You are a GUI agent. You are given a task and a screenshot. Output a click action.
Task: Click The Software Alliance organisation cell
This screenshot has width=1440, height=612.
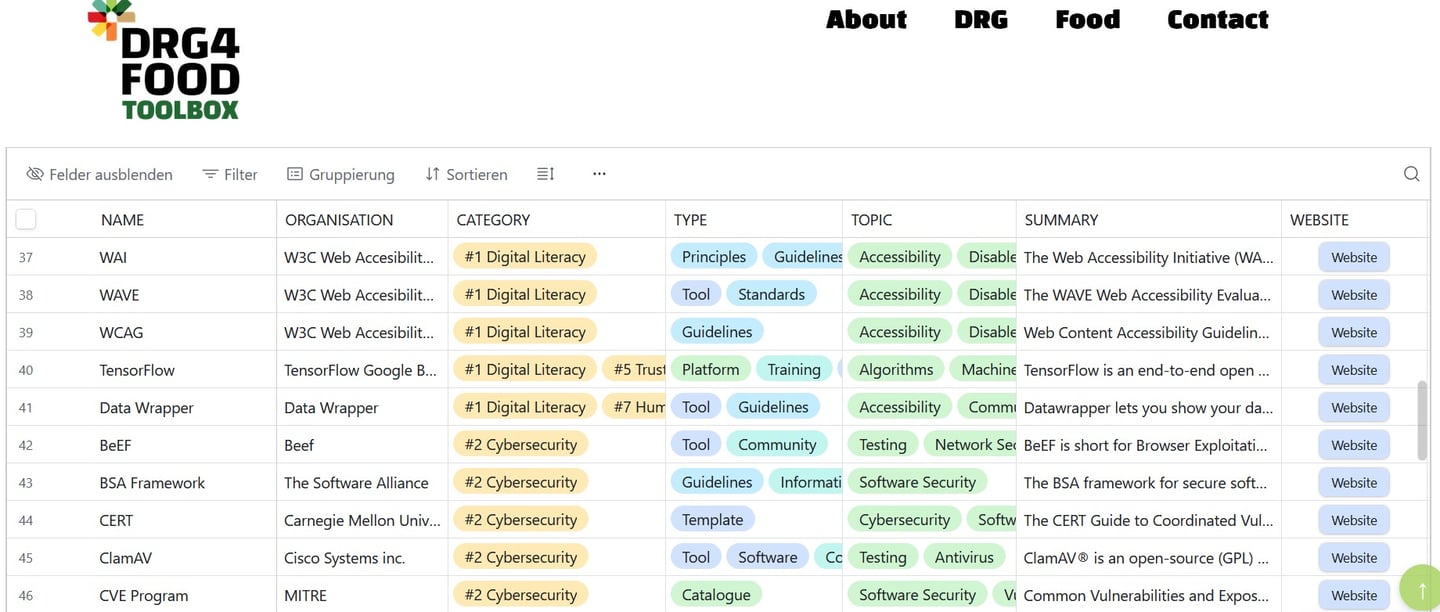pos(362,482)
